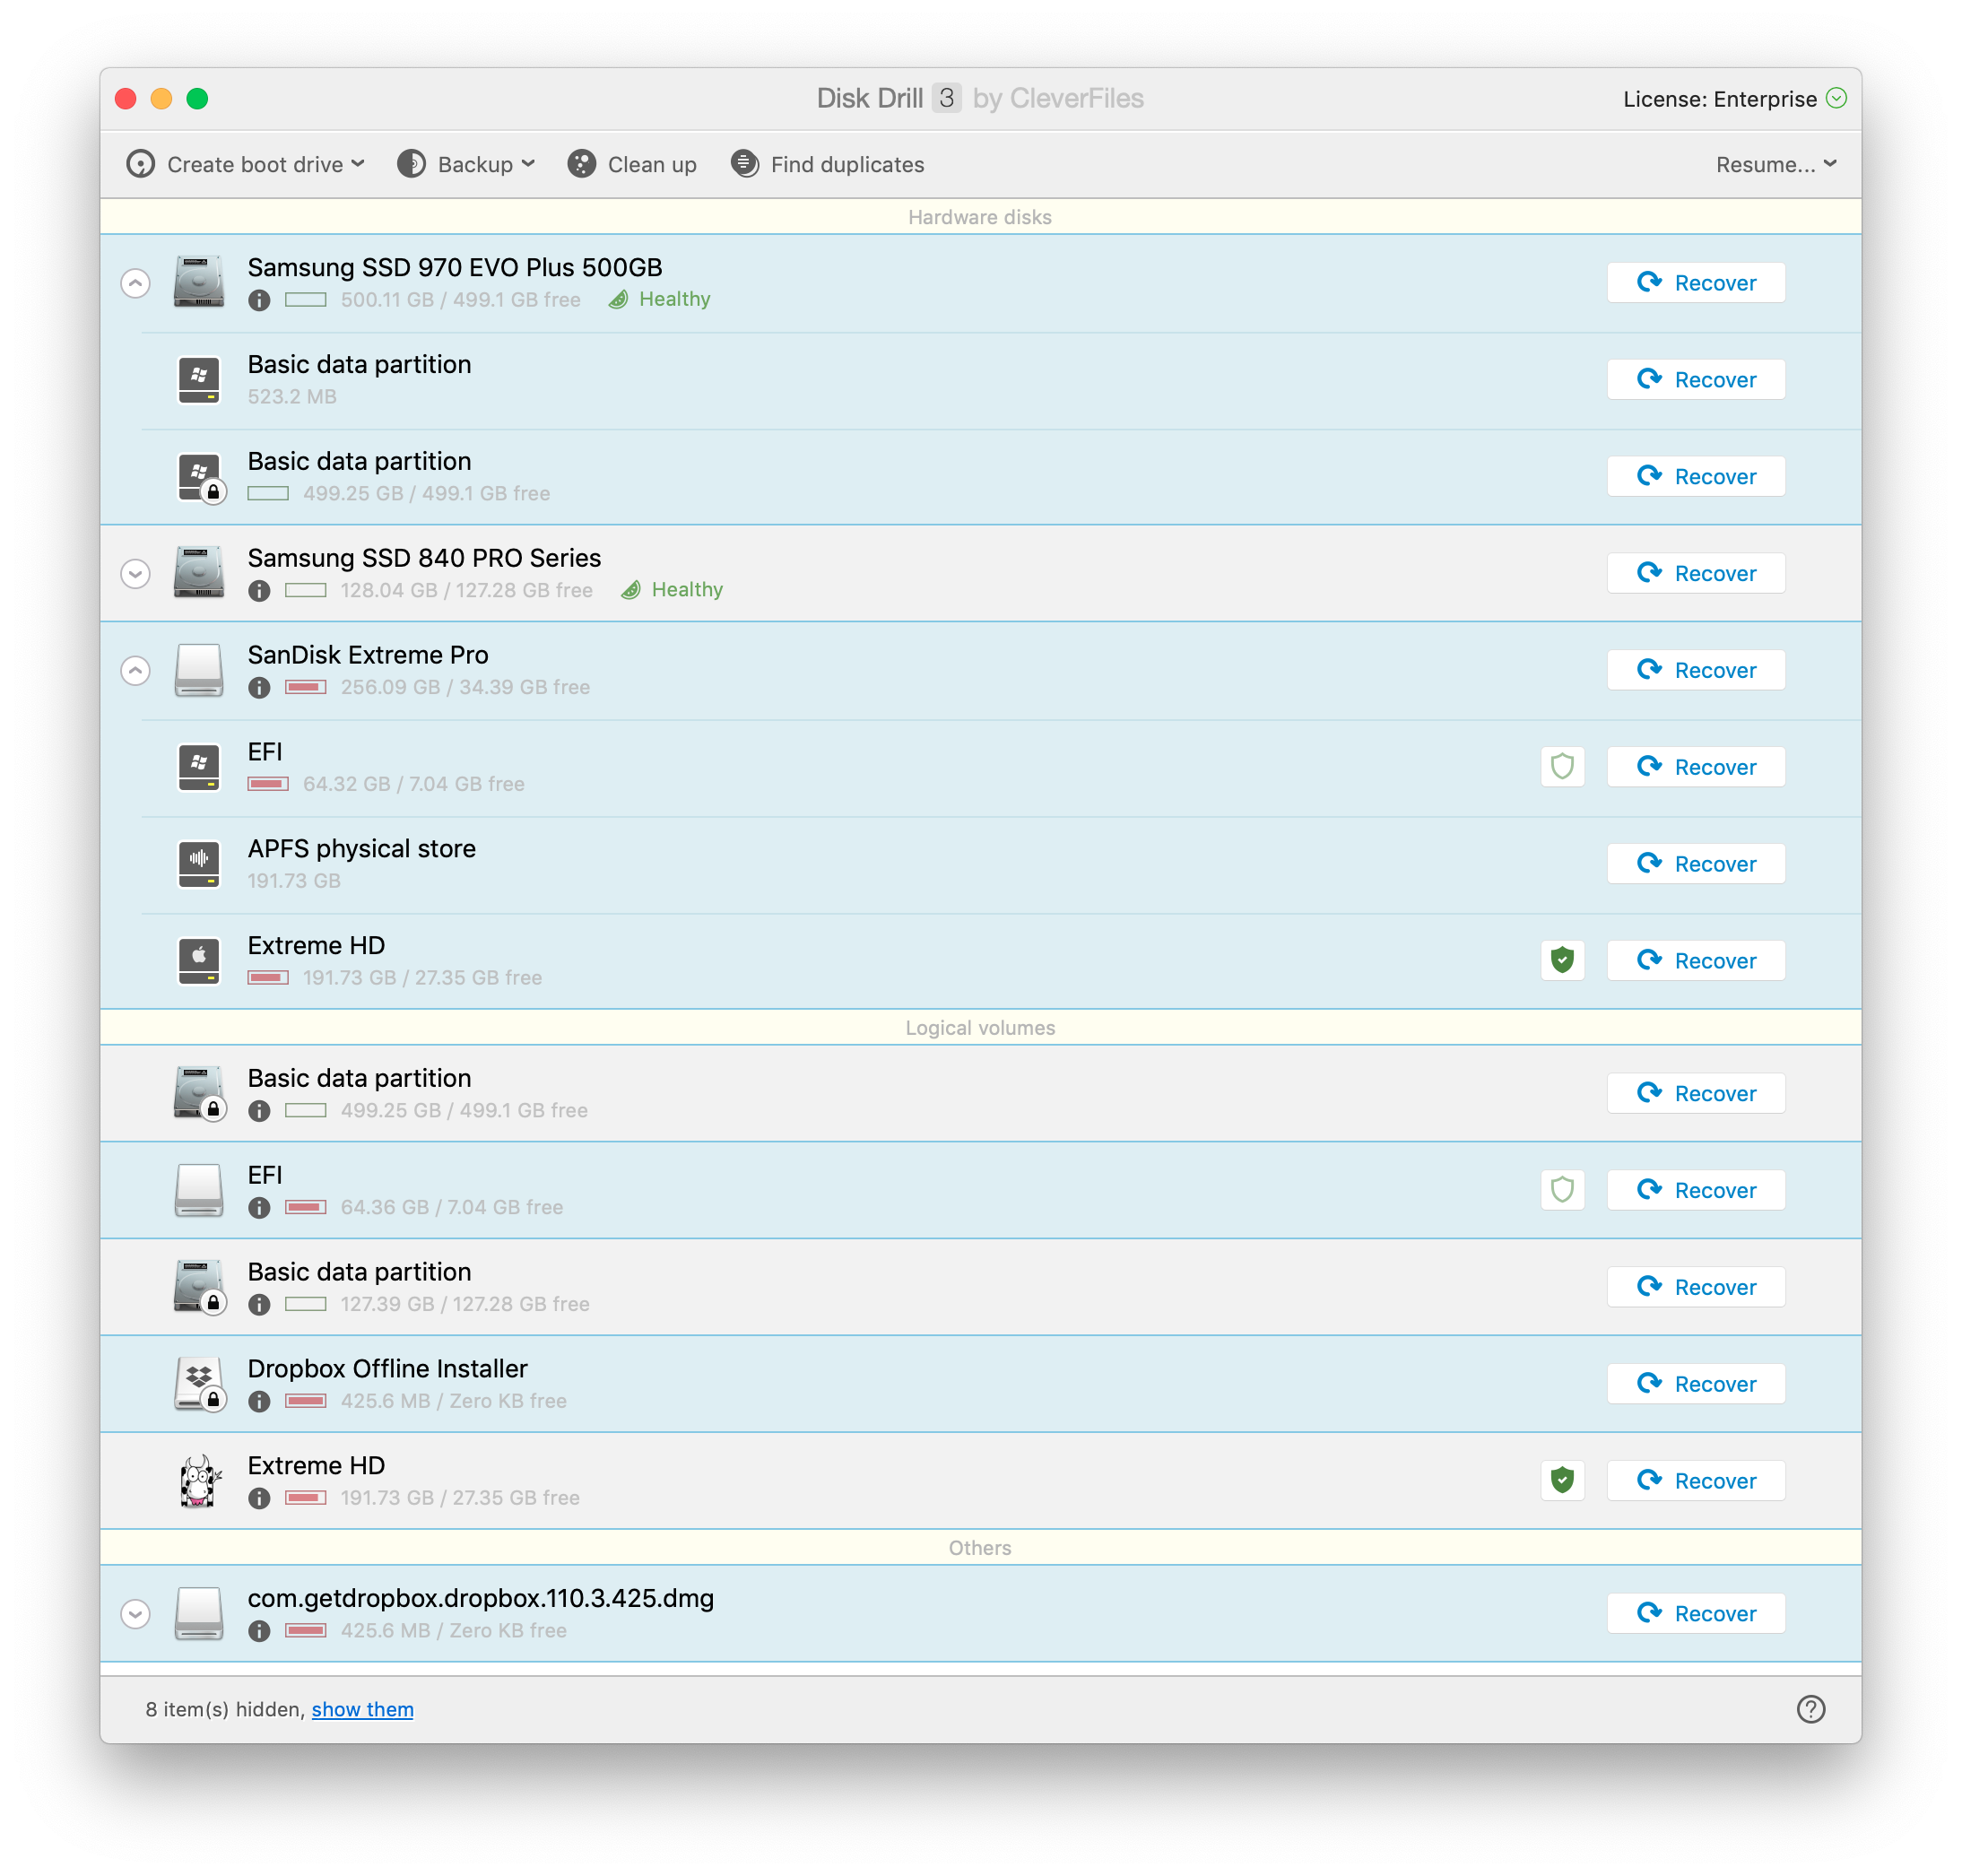Recover the APFS physical store partition

tap(1695, 864)
